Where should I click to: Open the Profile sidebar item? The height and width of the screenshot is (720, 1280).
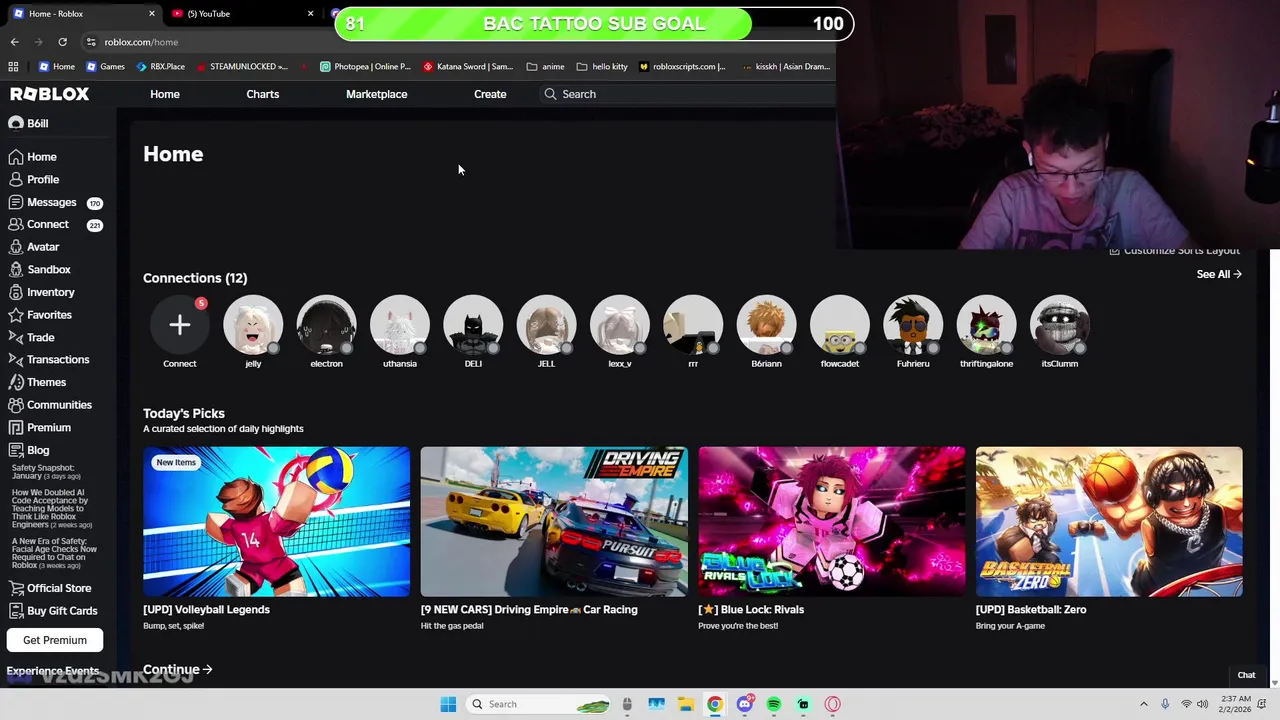[x=34, y=180]
